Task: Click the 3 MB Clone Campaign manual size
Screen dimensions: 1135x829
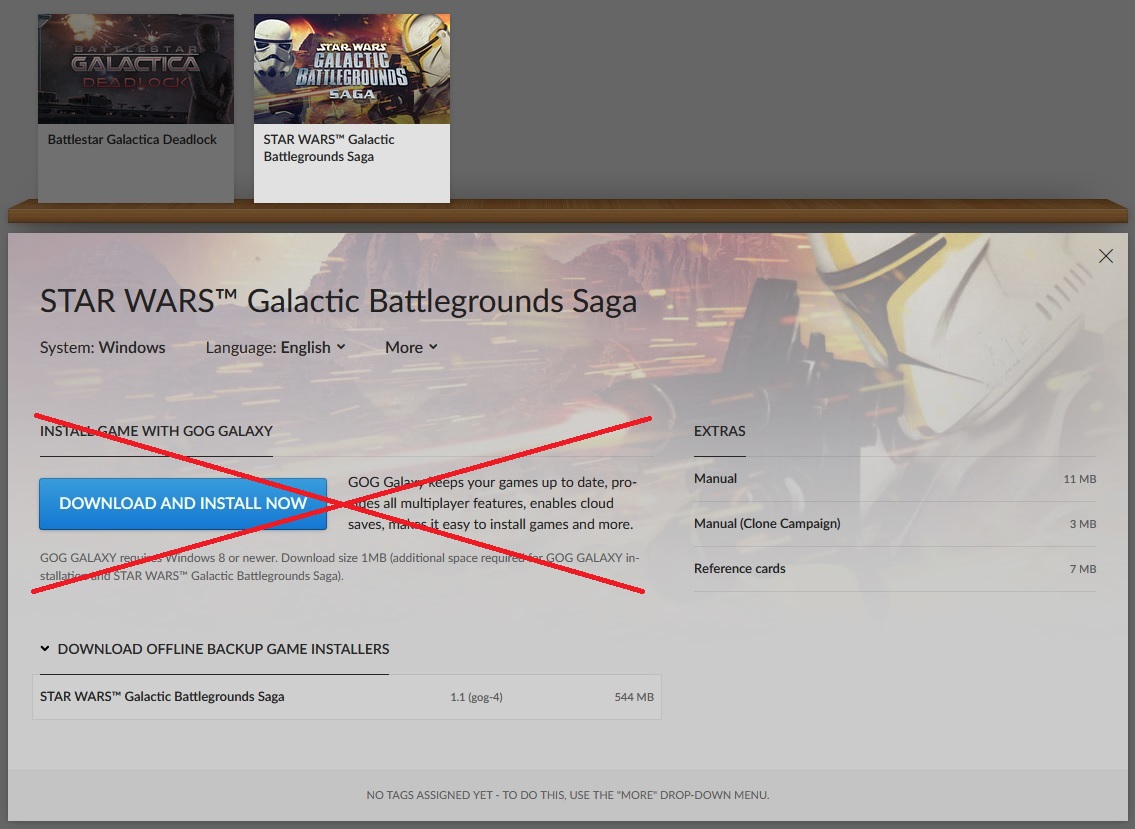Action: (1083, 523)
